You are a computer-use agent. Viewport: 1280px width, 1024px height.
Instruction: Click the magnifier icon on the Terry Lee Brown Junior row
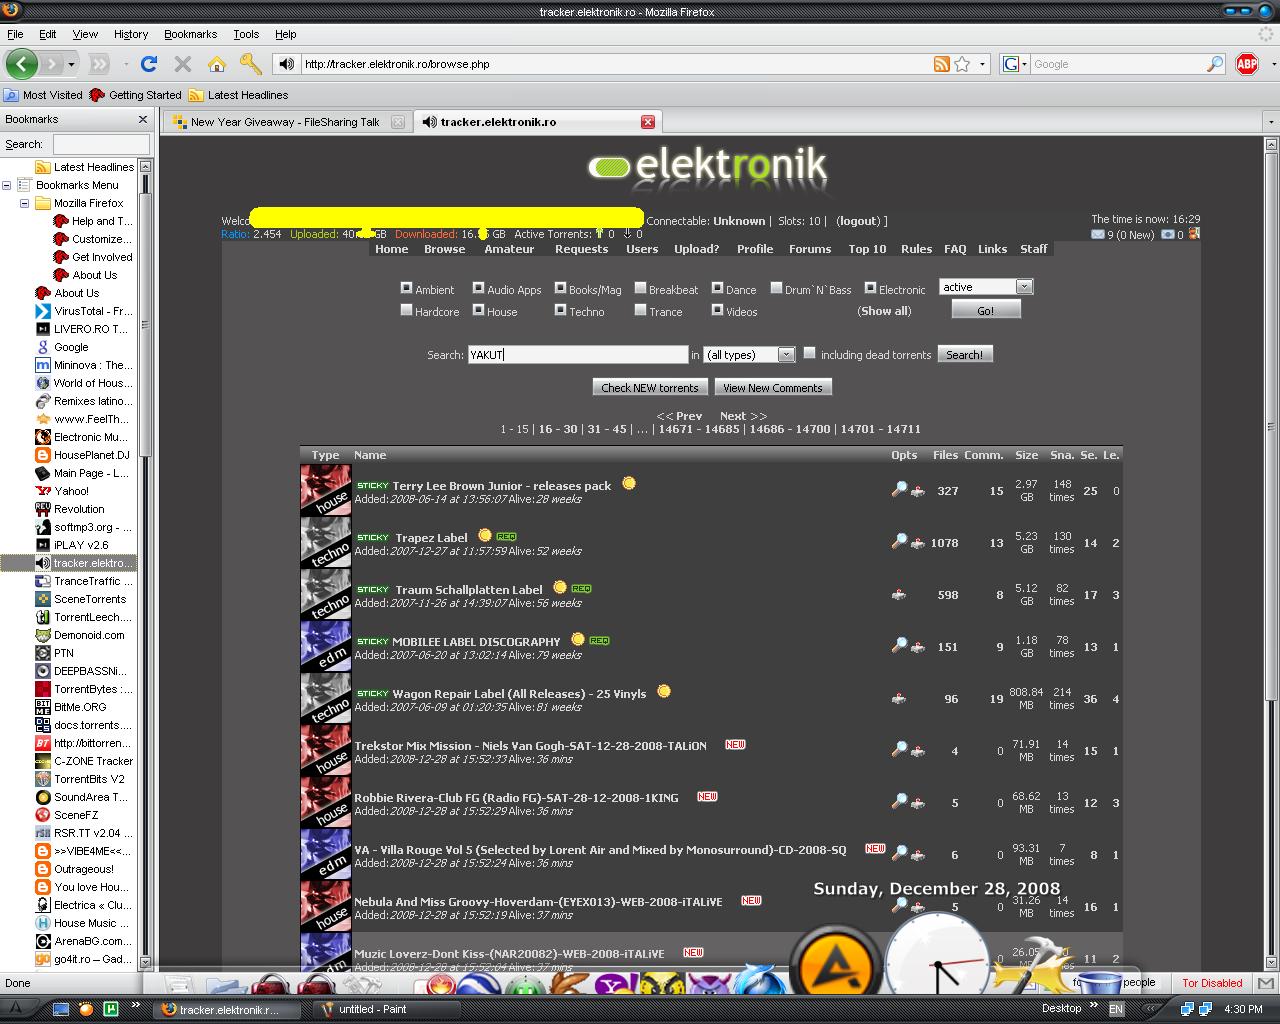click(x=899, y=489)
